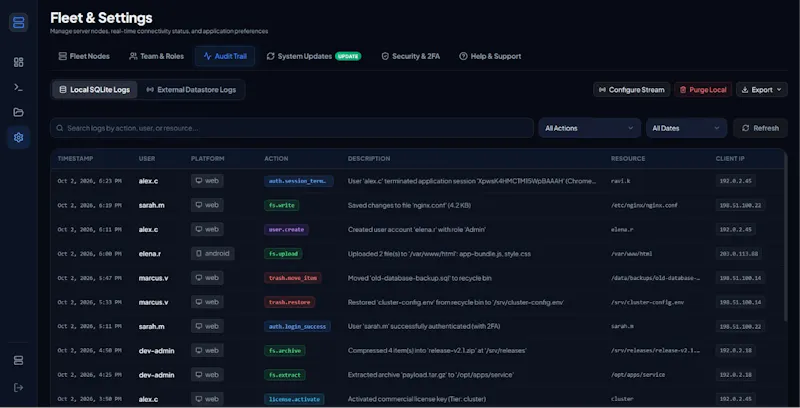
Task: Open the All Dates filter dropdown
Action: [686, 128]
